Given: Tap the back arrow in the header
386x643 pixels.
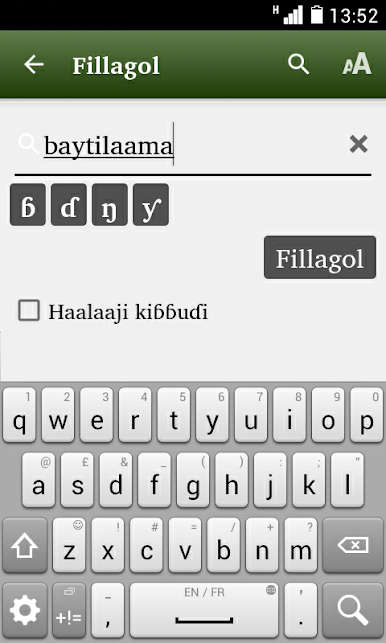Looking at the screenshot, I should [x=34, y=65].
